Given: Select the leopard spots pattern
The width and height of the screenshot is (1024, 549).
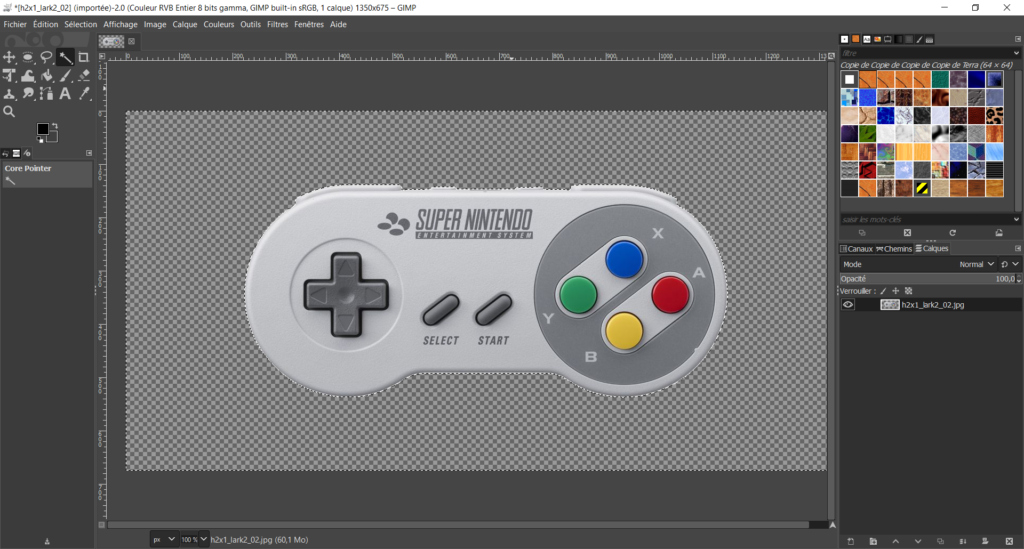Looking at the screenshot, I should coord(995,116).
